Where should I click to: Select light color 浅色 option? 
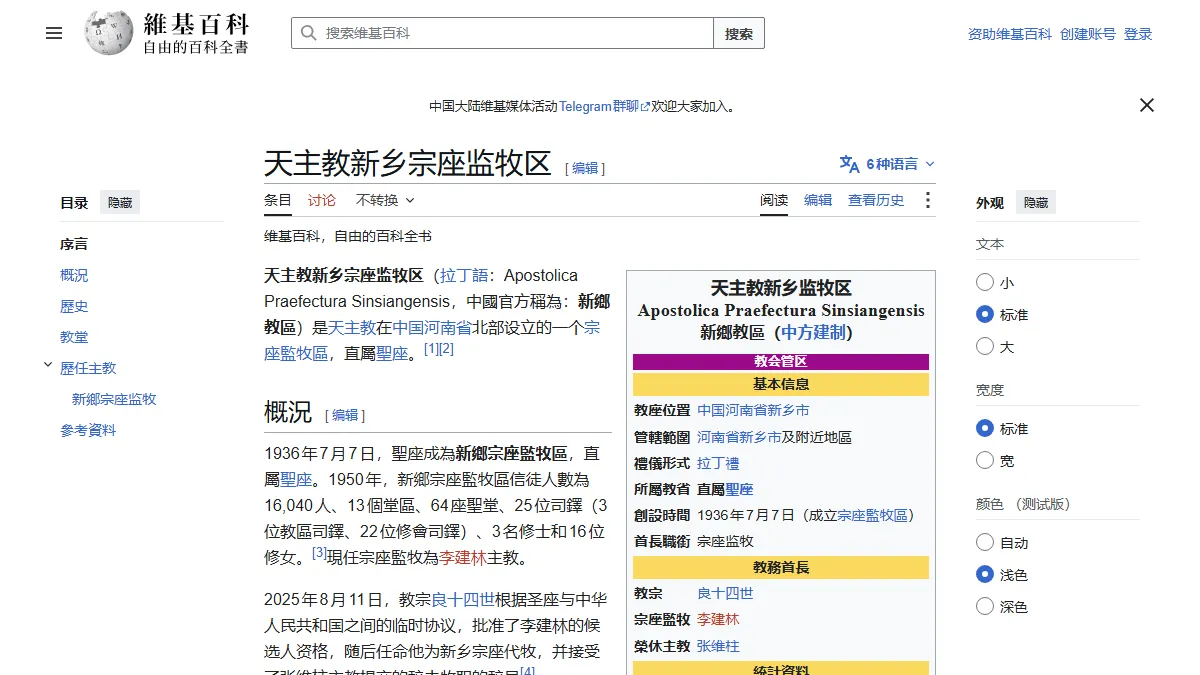pyautogui.click(x=985, y=574)
